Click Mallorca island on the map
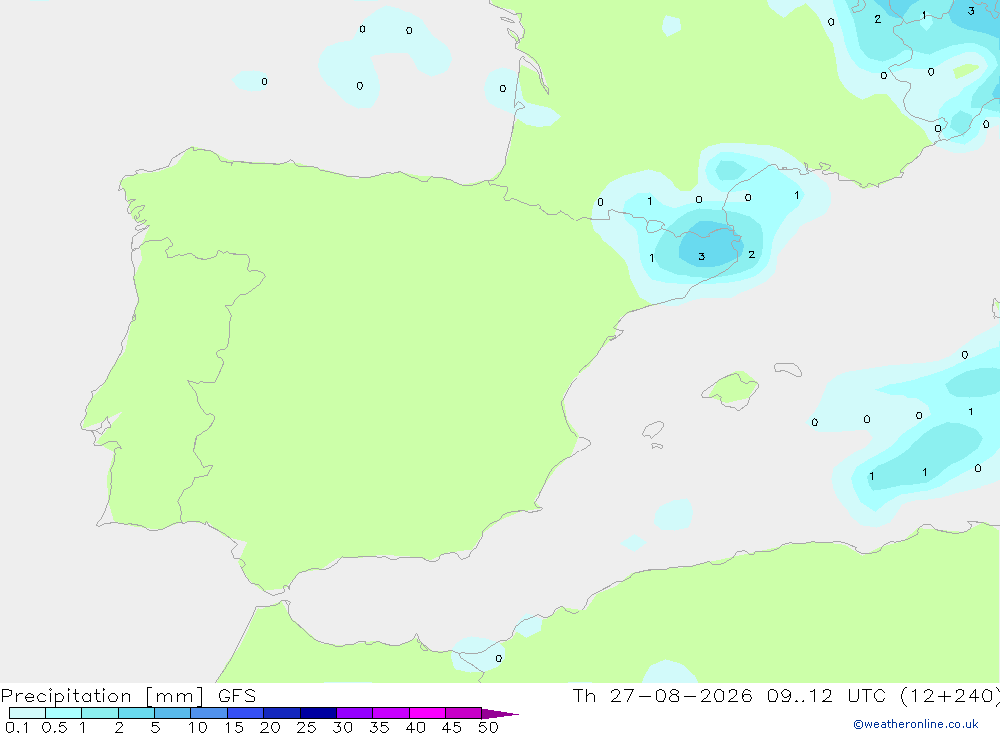 click(x=731, y=389)
